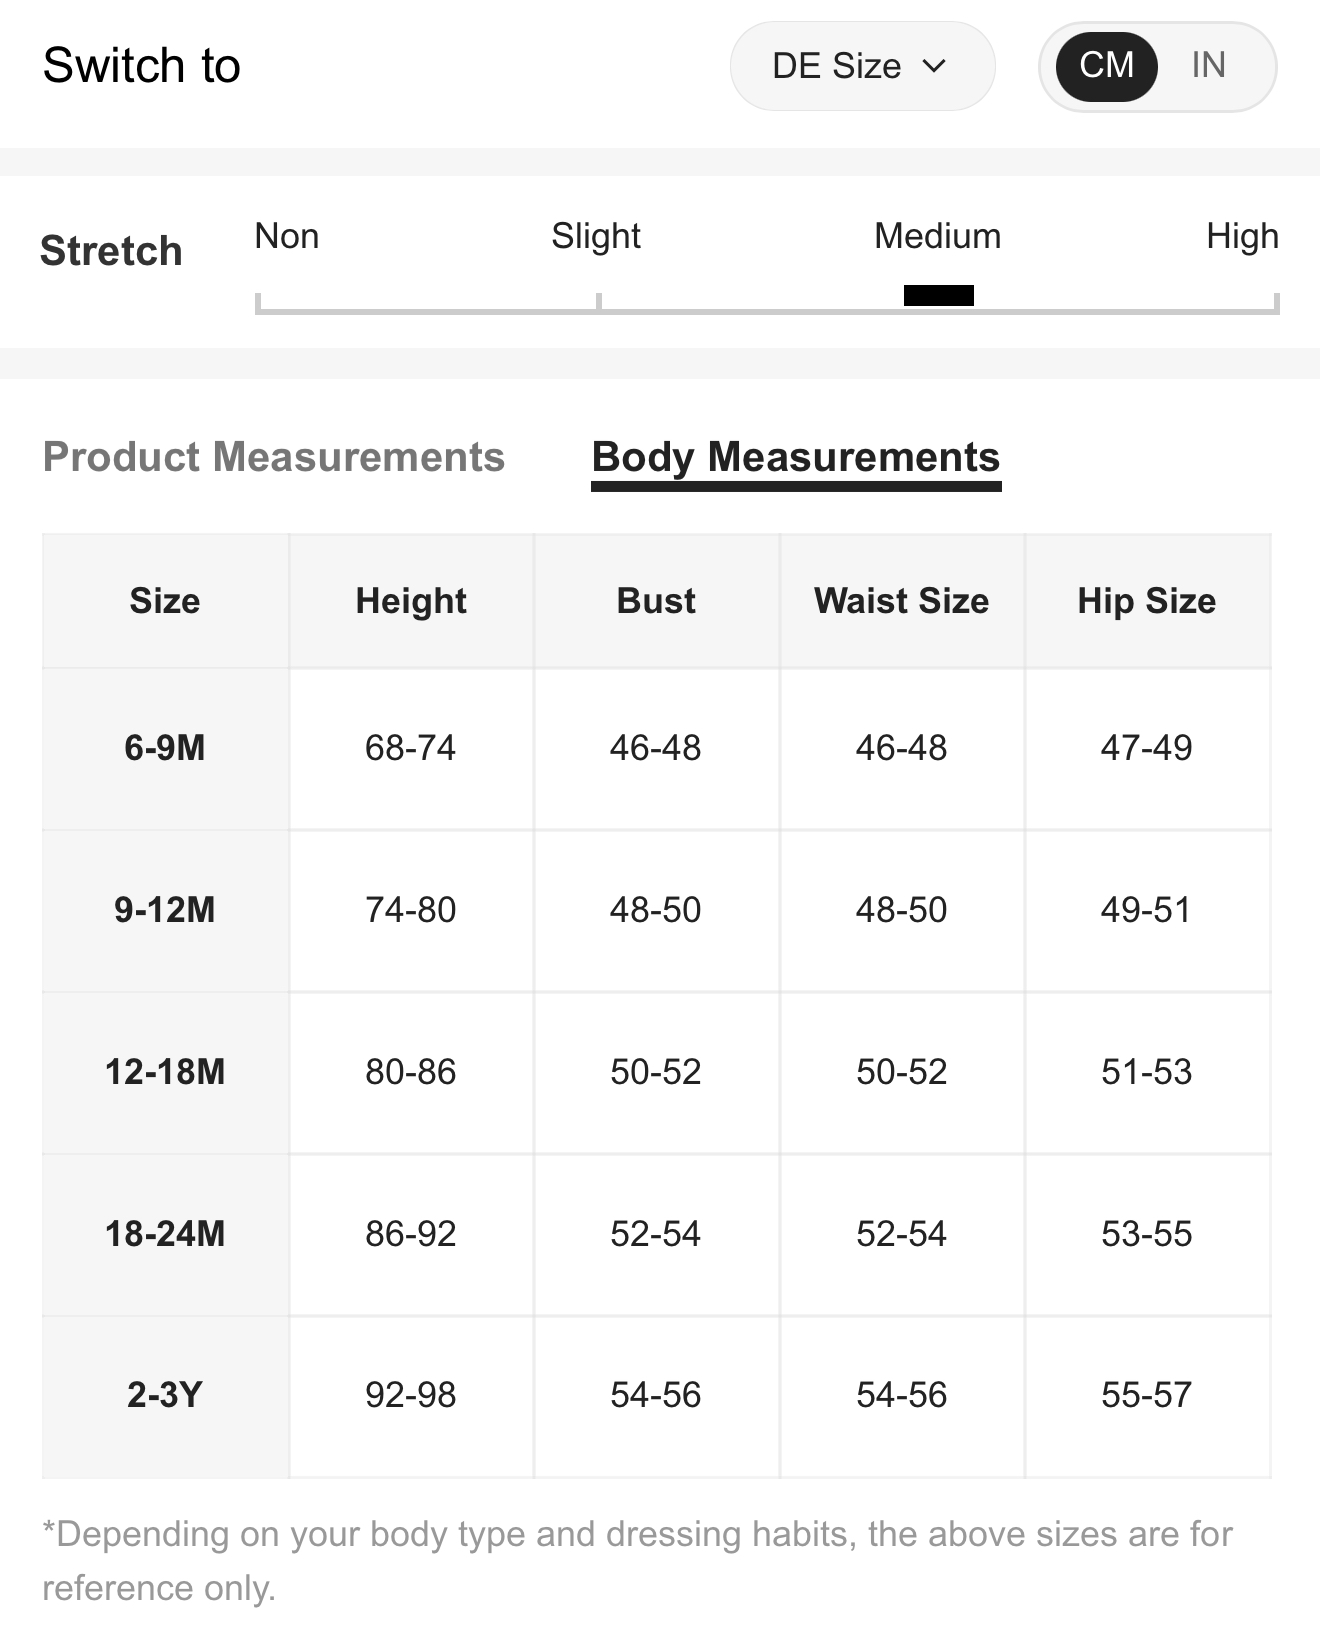Viewport: 1320px width, 1627px height.
Task: Open the Product Measurements tab
Action: 274,457
